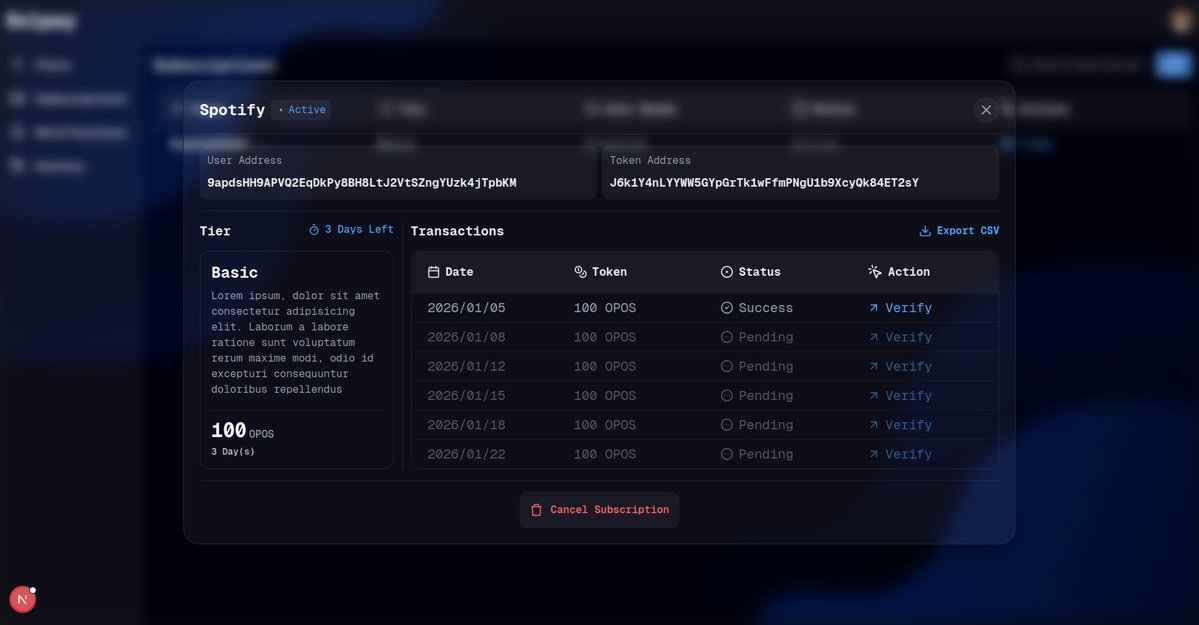This screenshot has height=625, width=1199.
Task: Click the user profile avatar at top right
Action: (1181, 21)
